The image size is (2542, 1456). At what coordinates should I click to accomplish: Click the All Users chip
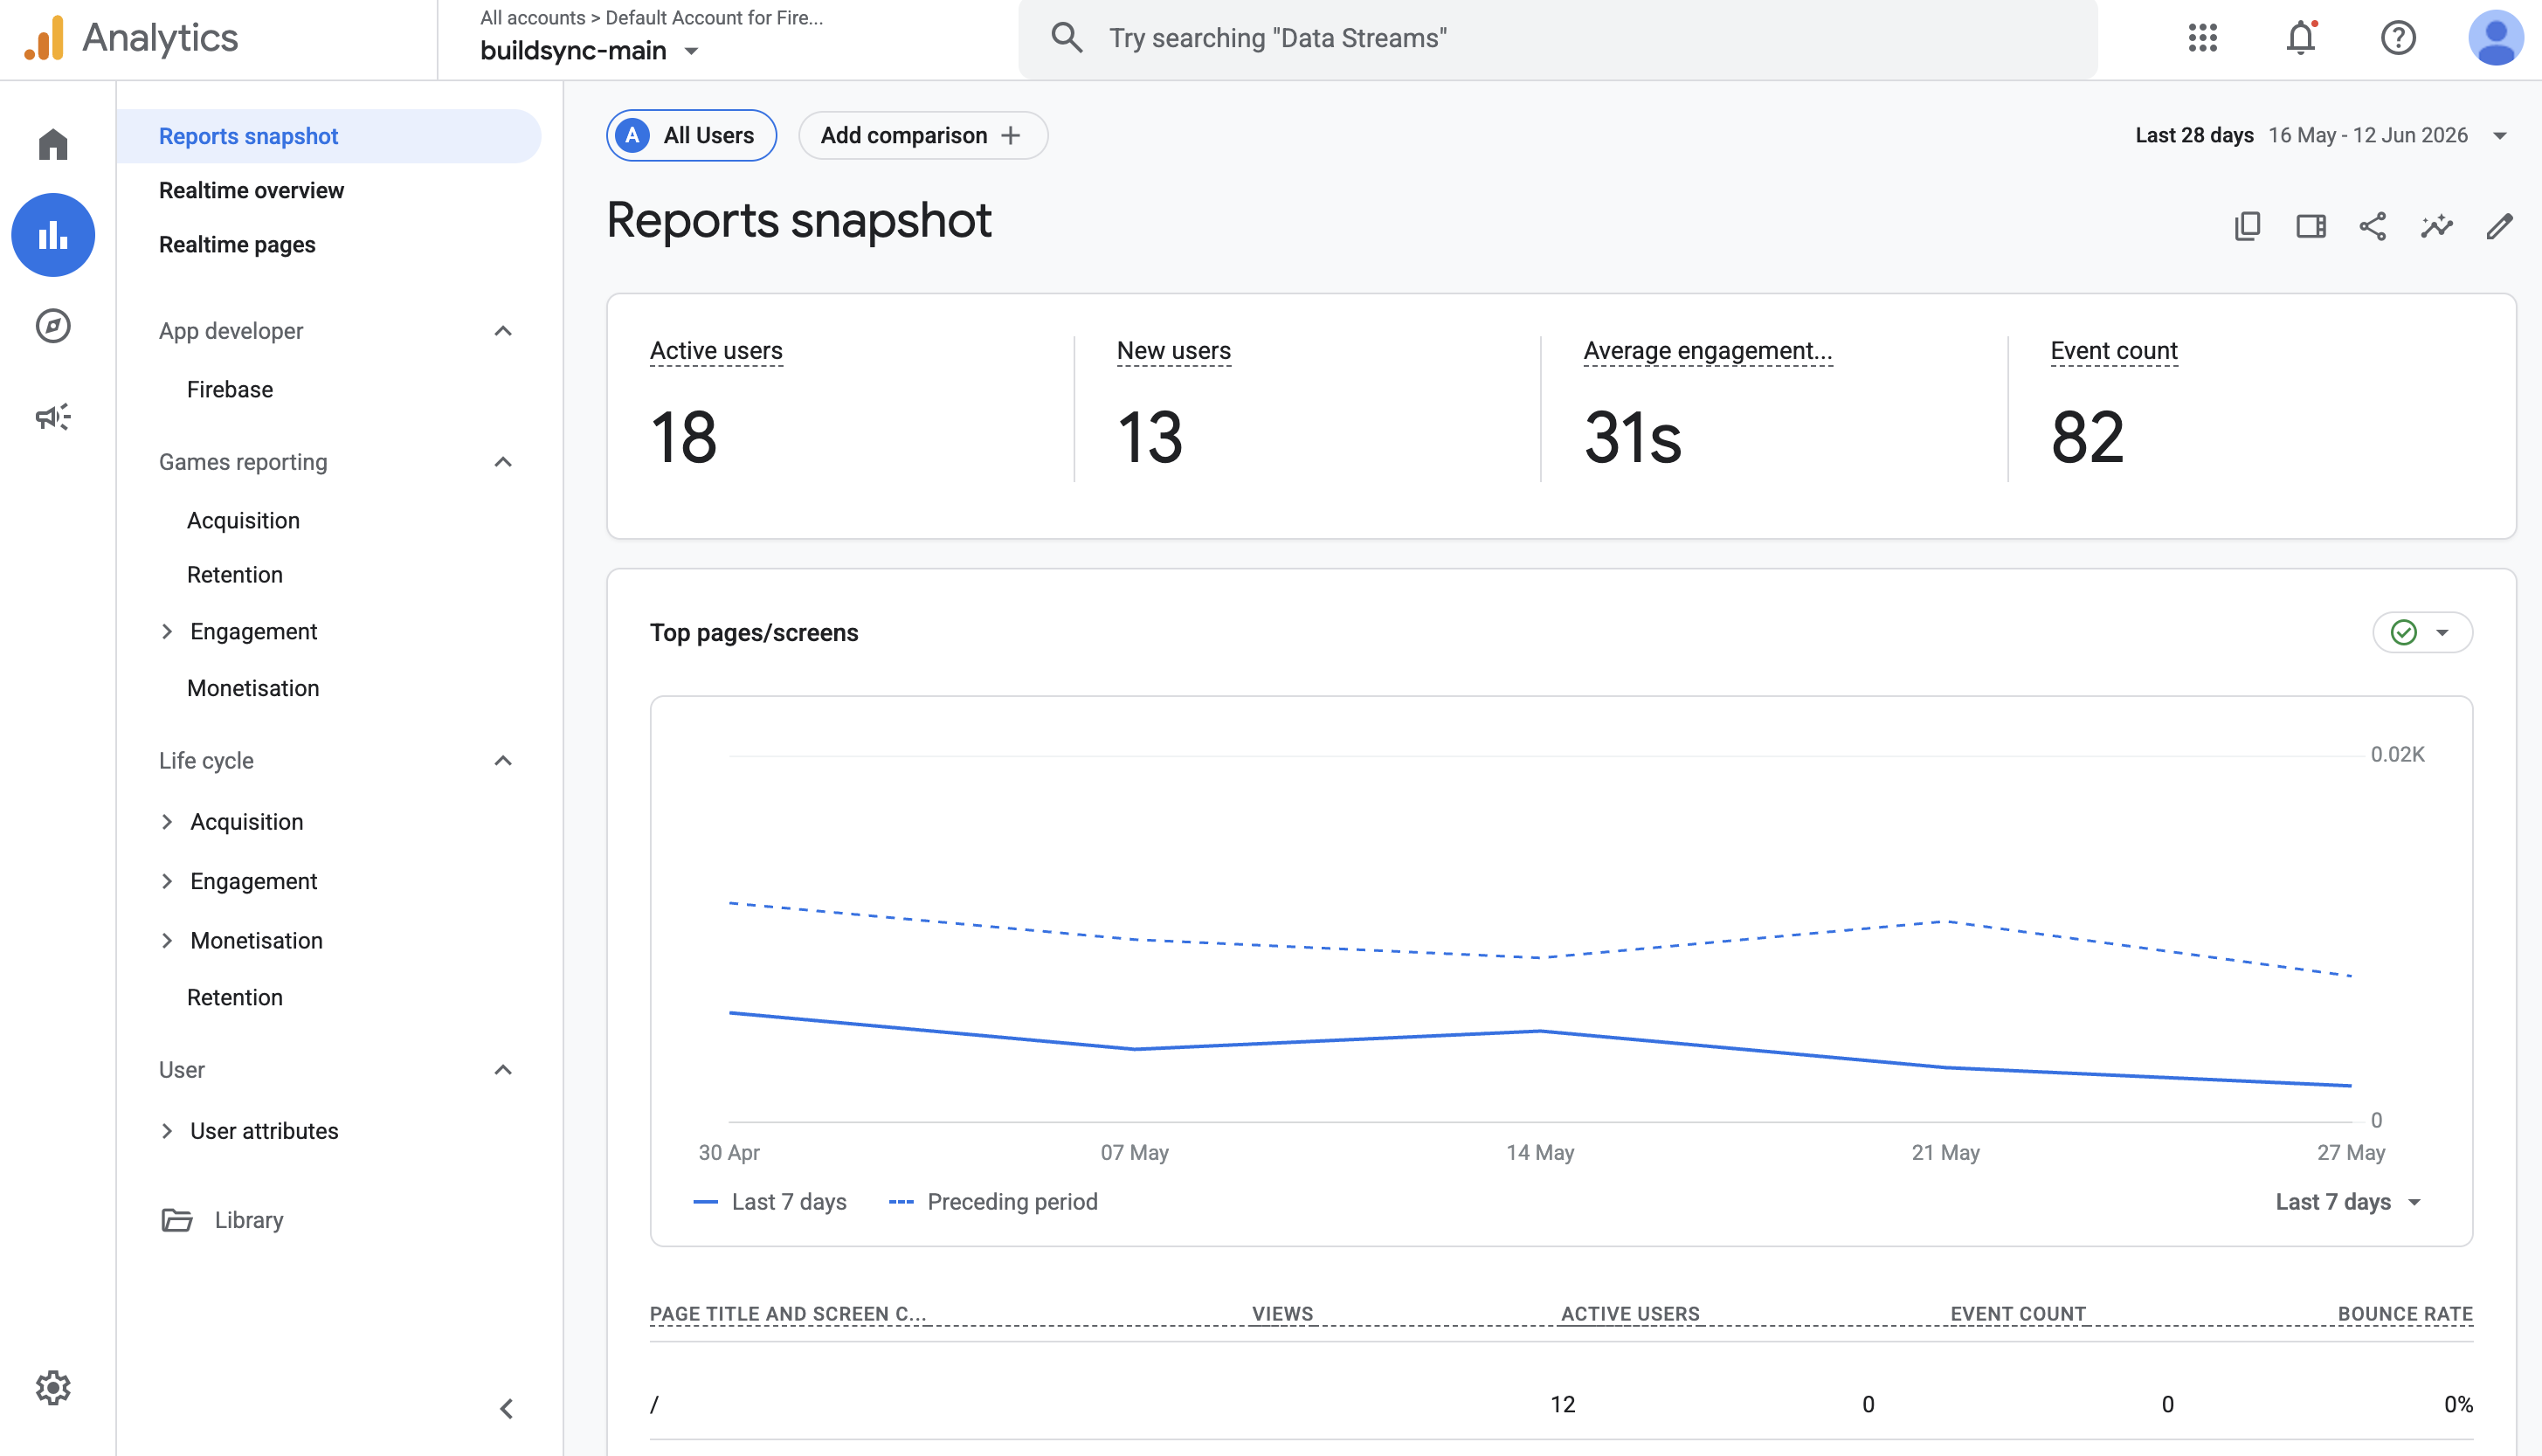point(692,135)
